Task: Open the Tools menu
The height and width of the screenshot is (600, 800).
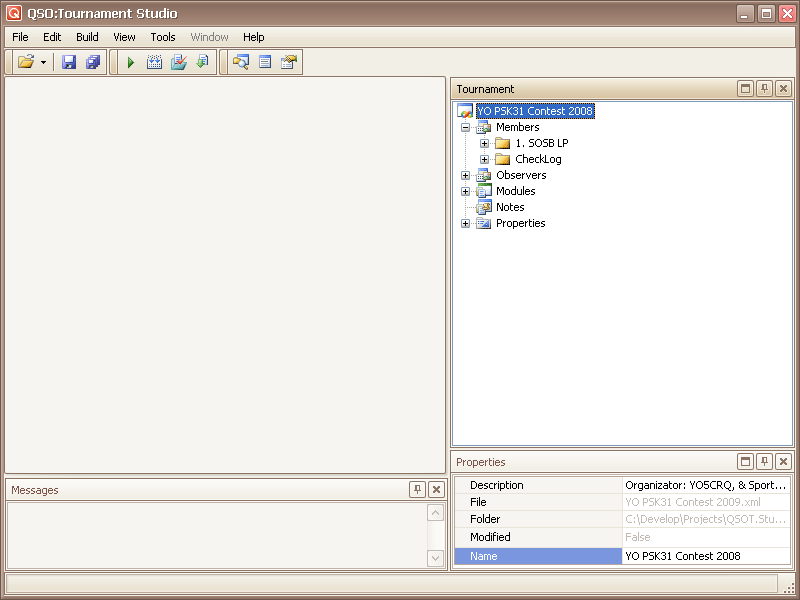Action: (x=163, y=37)
